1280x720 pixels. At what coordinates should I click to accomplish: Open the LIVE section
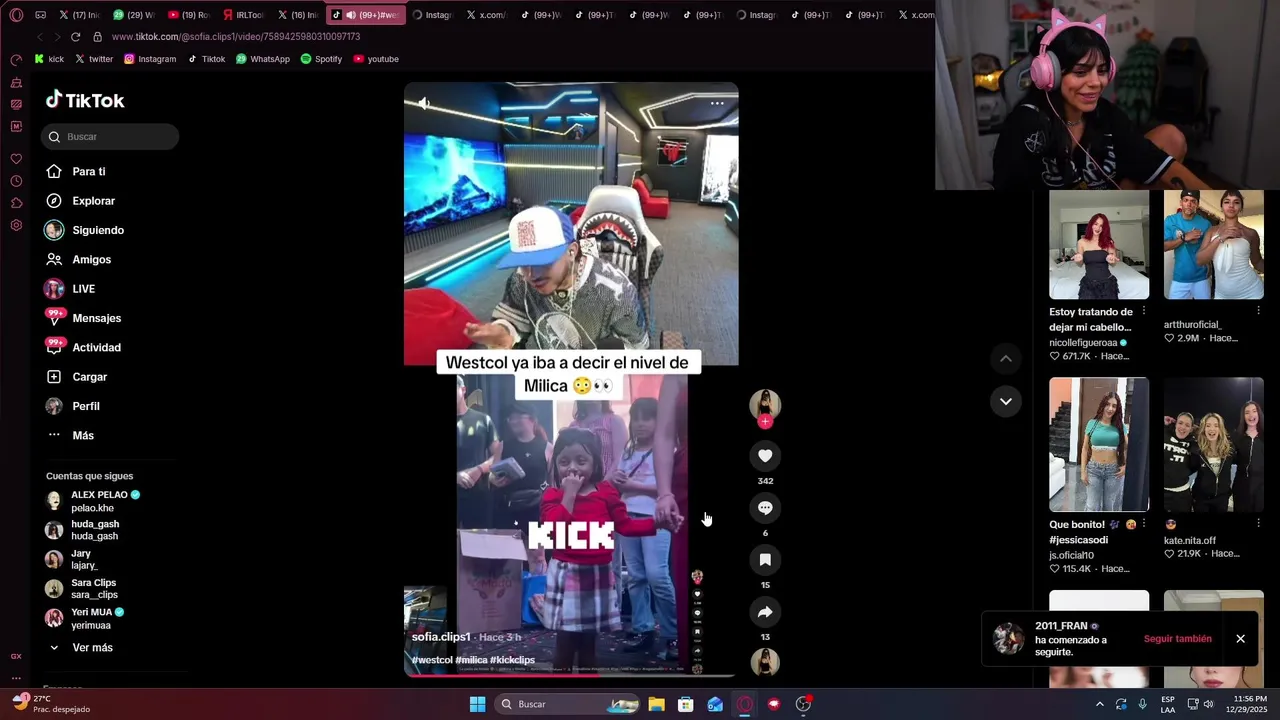(x=71, y=289)
